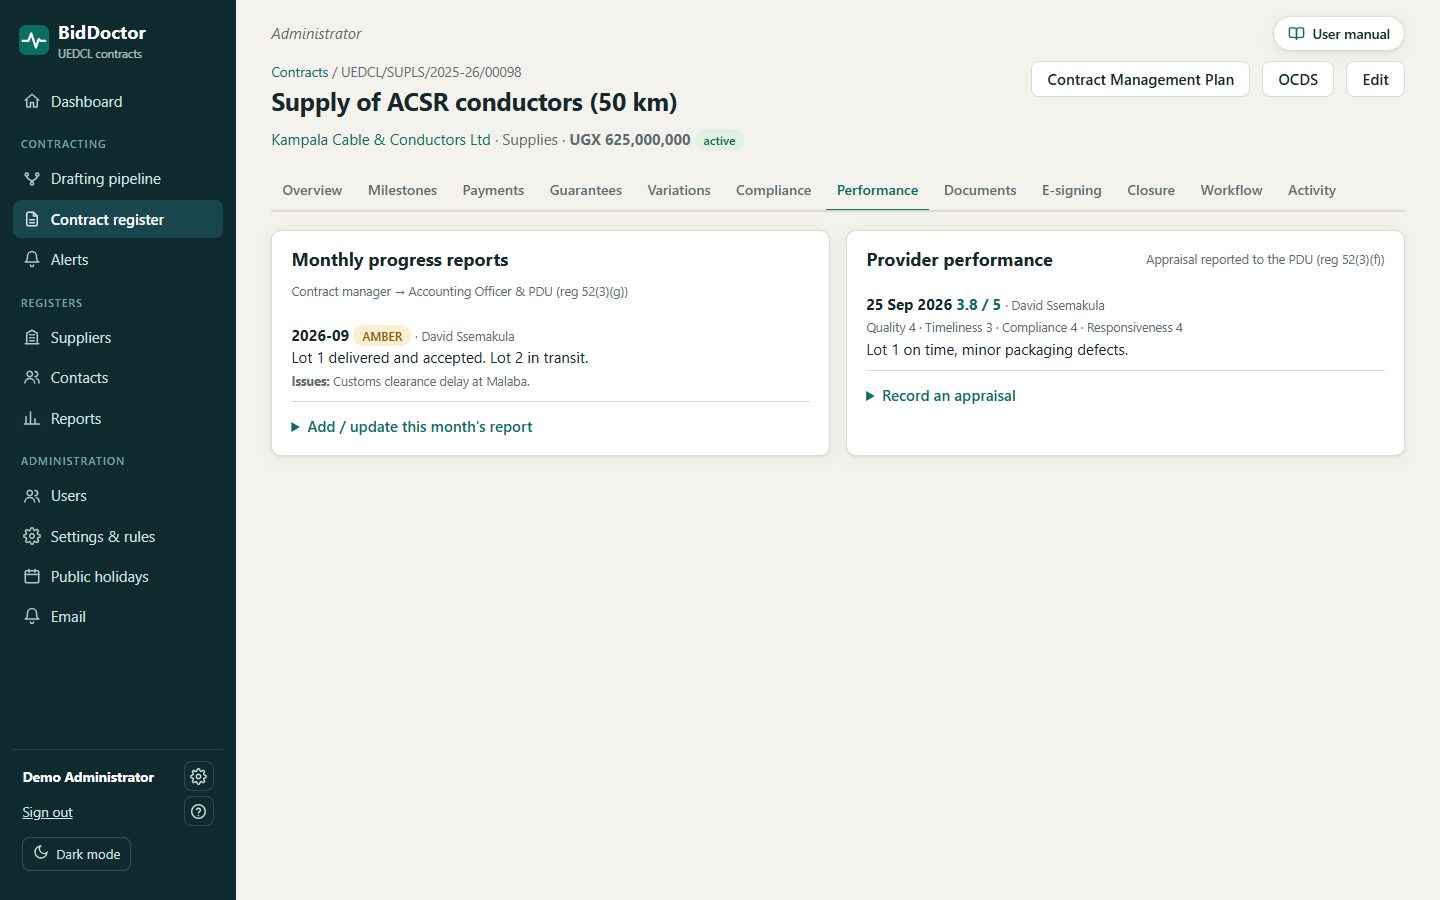Click the Edit contract button
This screenshot has height=900, width=1440.
tap(1375, 79)
